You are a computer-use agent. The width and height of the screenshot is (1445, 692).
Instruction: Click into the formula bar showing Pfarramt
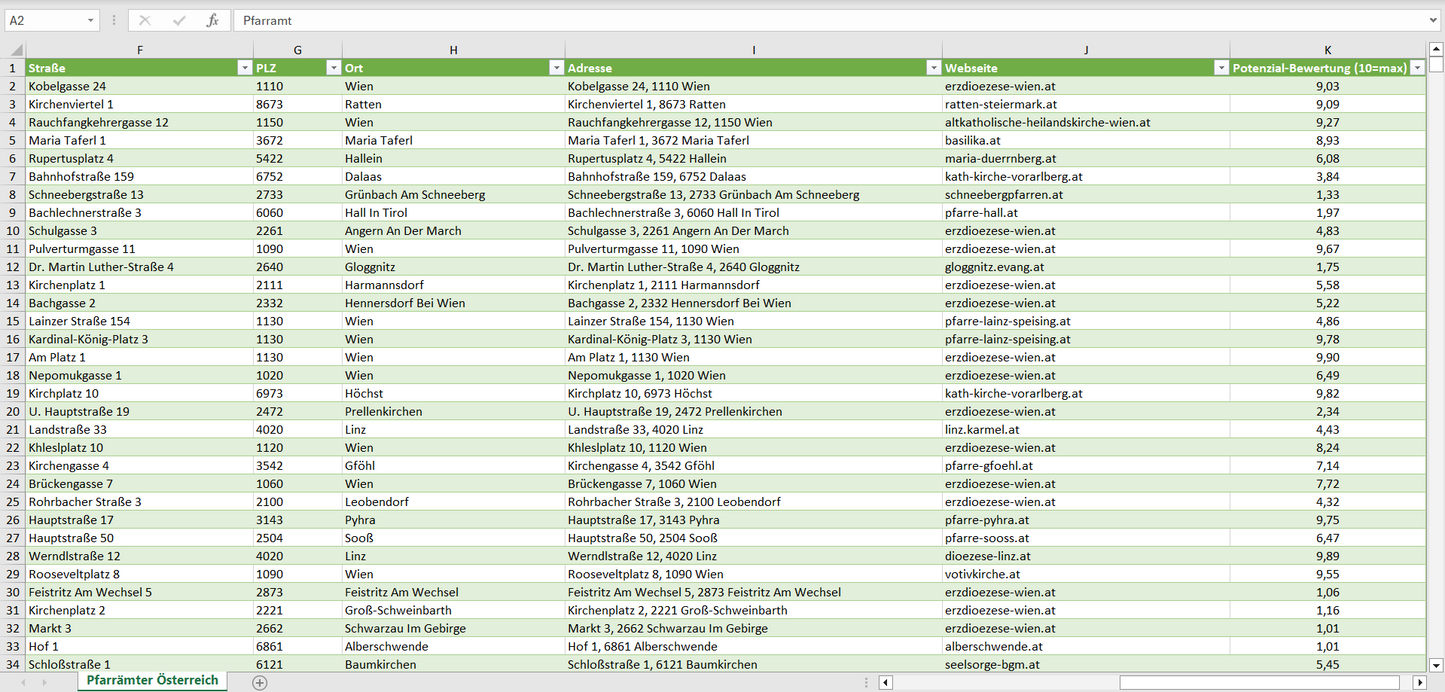click(800, 20)
